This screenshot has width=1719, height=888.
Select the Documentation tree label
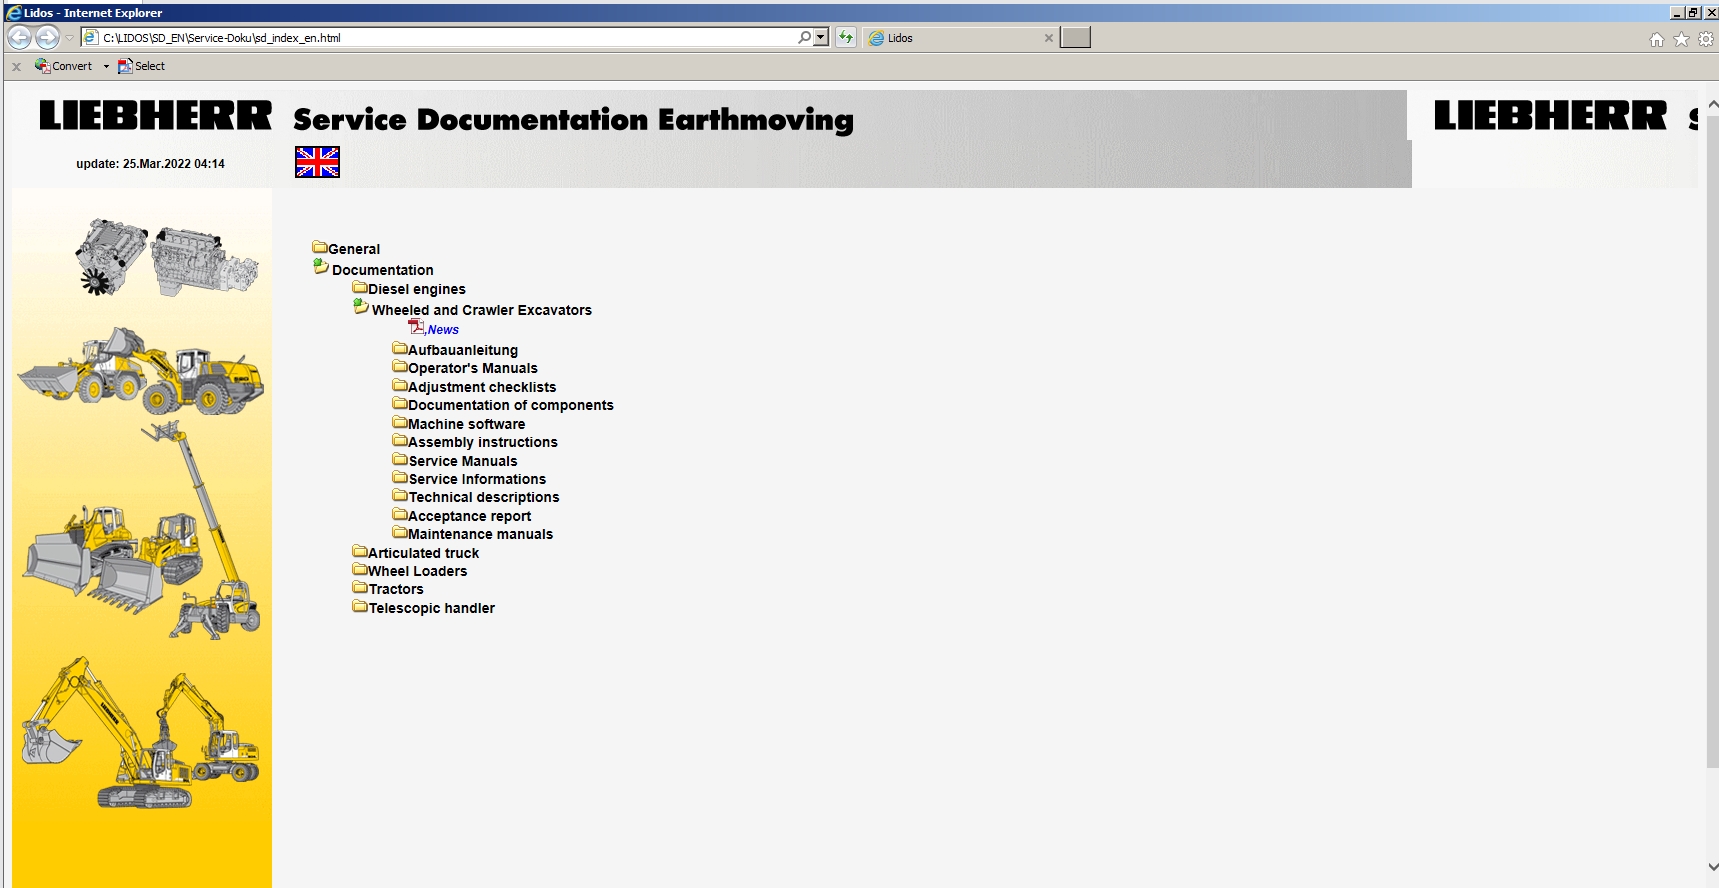tap(383, 270)
